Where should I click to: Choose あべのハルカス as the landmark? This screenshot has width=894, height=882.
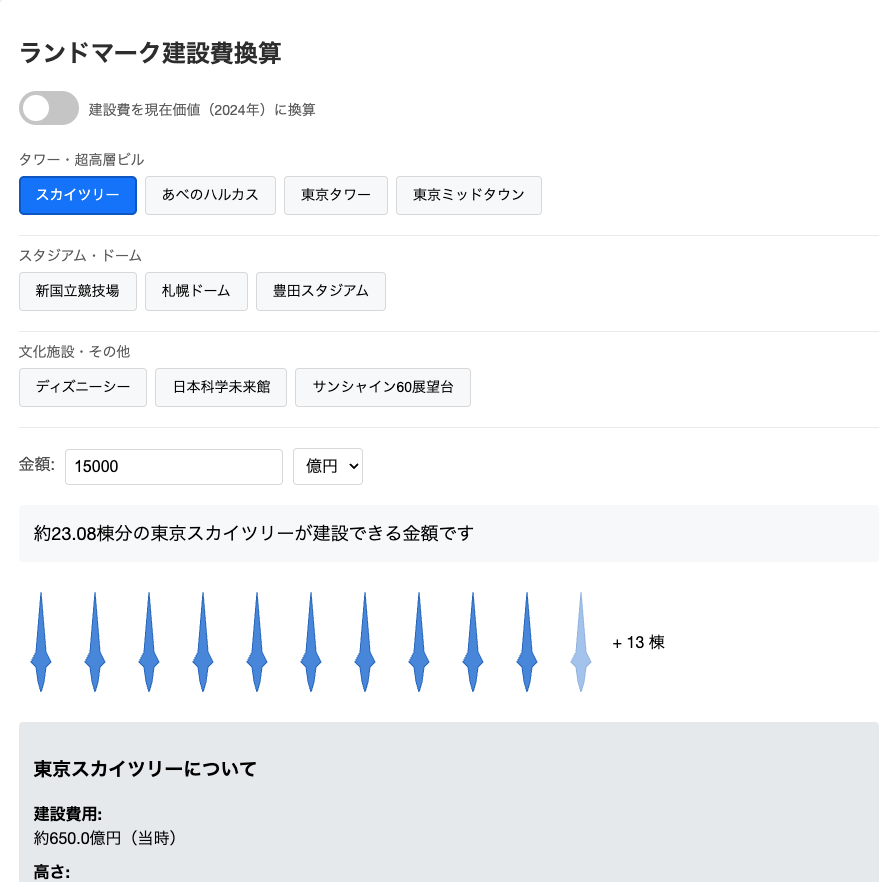[210, 196]
